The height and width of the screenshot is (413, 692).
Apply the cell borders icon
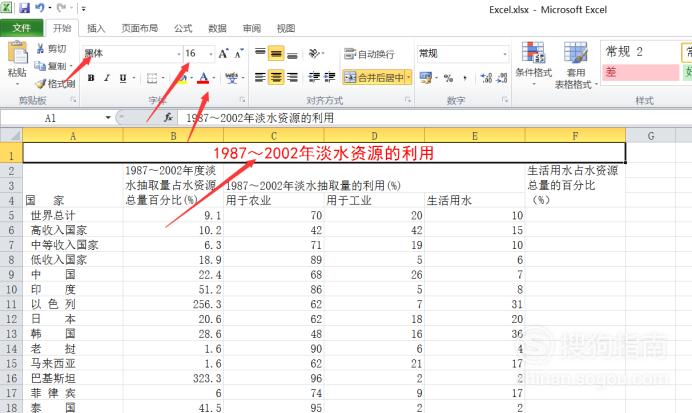(152, 78)
